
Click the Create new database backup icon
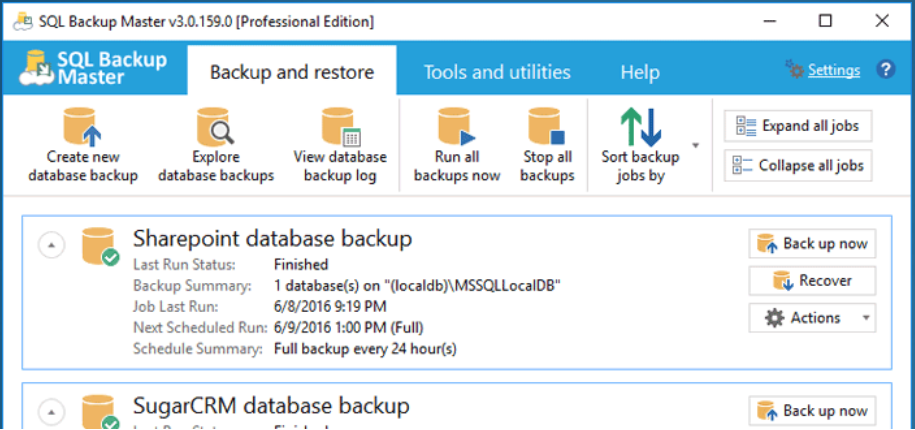pyautogui.click(x=82, y=127)
